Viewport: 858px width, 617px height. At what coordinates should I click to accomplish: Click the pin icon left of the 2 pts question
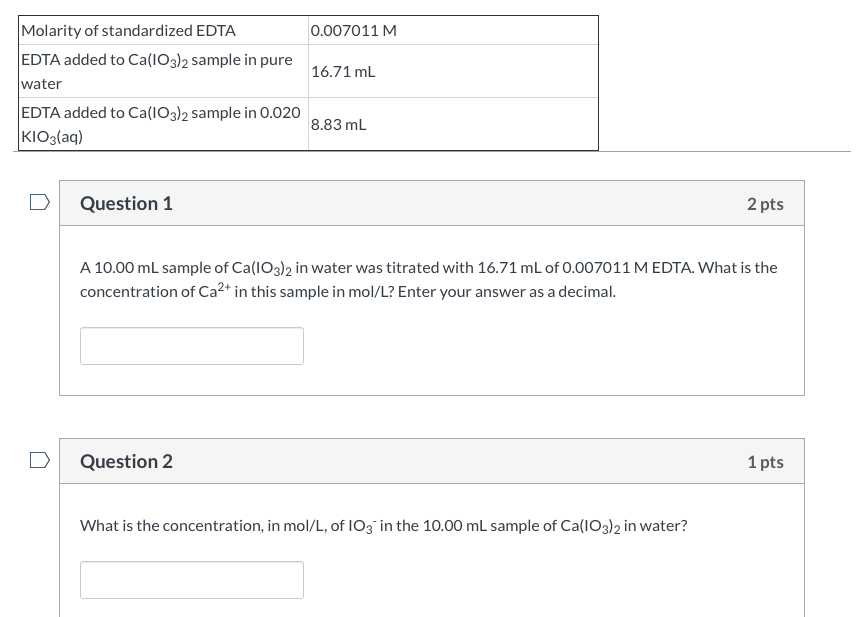point(38,202)
